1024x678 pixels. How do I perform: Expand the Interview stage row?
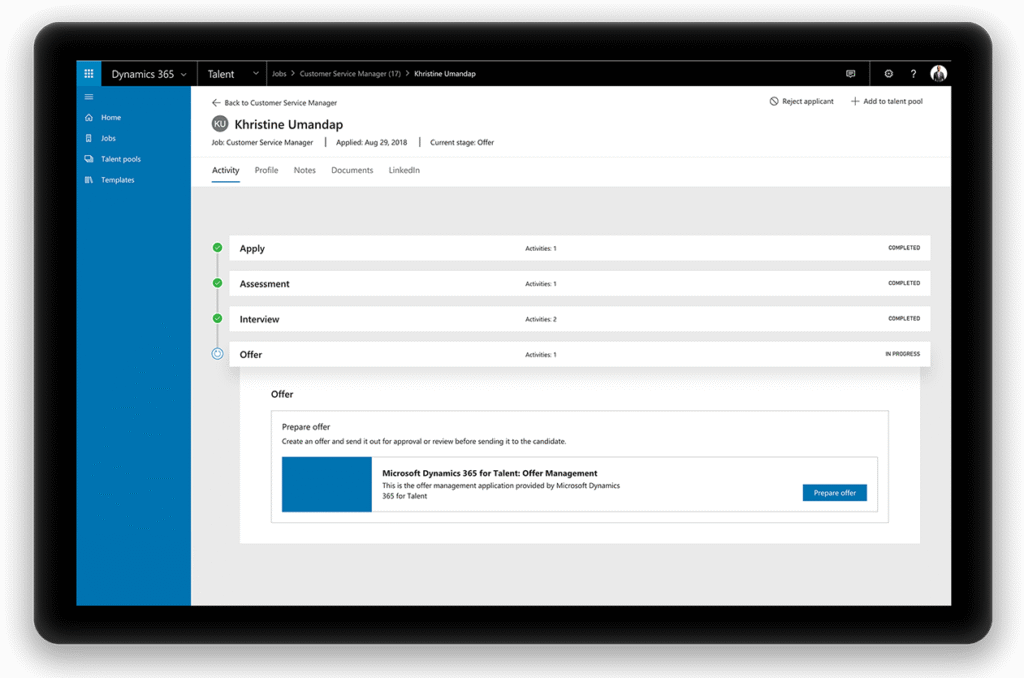click(x=579, y=319)
